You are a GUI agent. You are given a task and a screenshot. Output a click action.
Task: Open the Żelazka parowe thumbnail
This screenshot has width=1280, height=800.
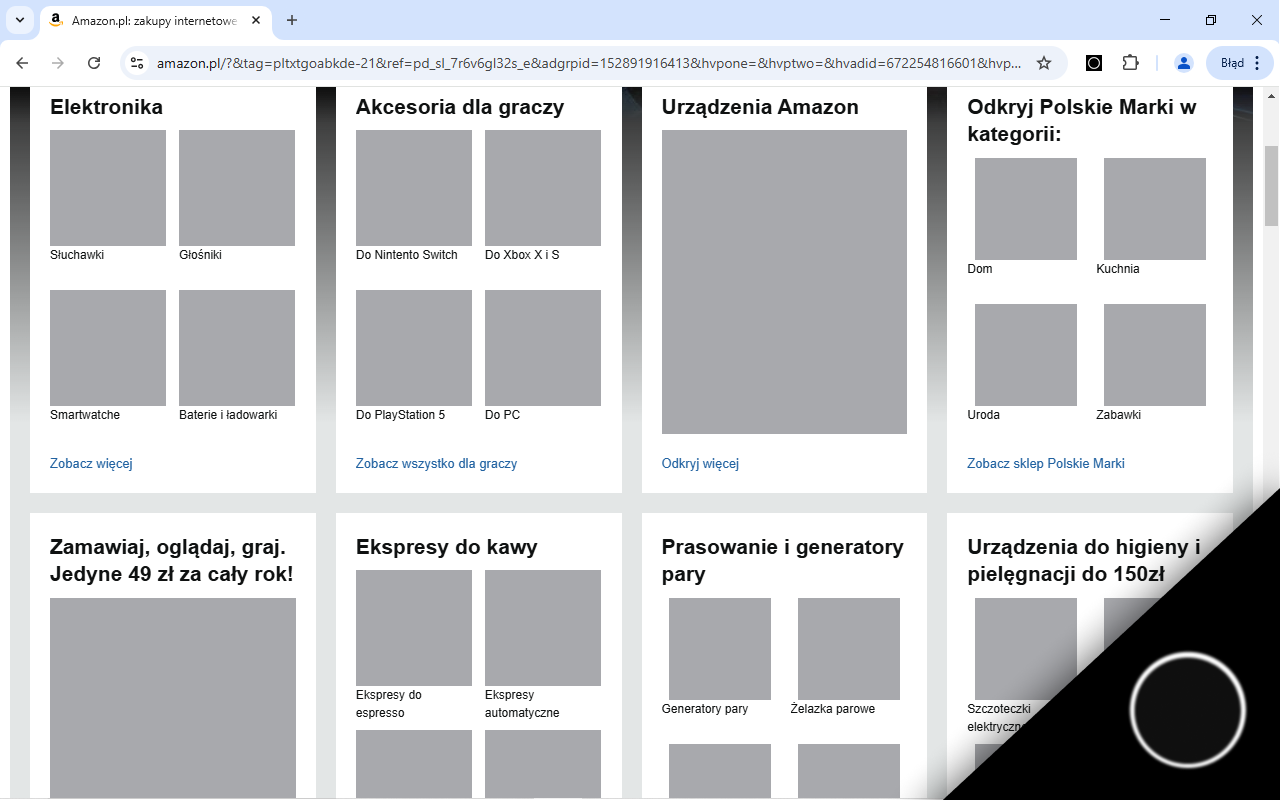(849, 649)
